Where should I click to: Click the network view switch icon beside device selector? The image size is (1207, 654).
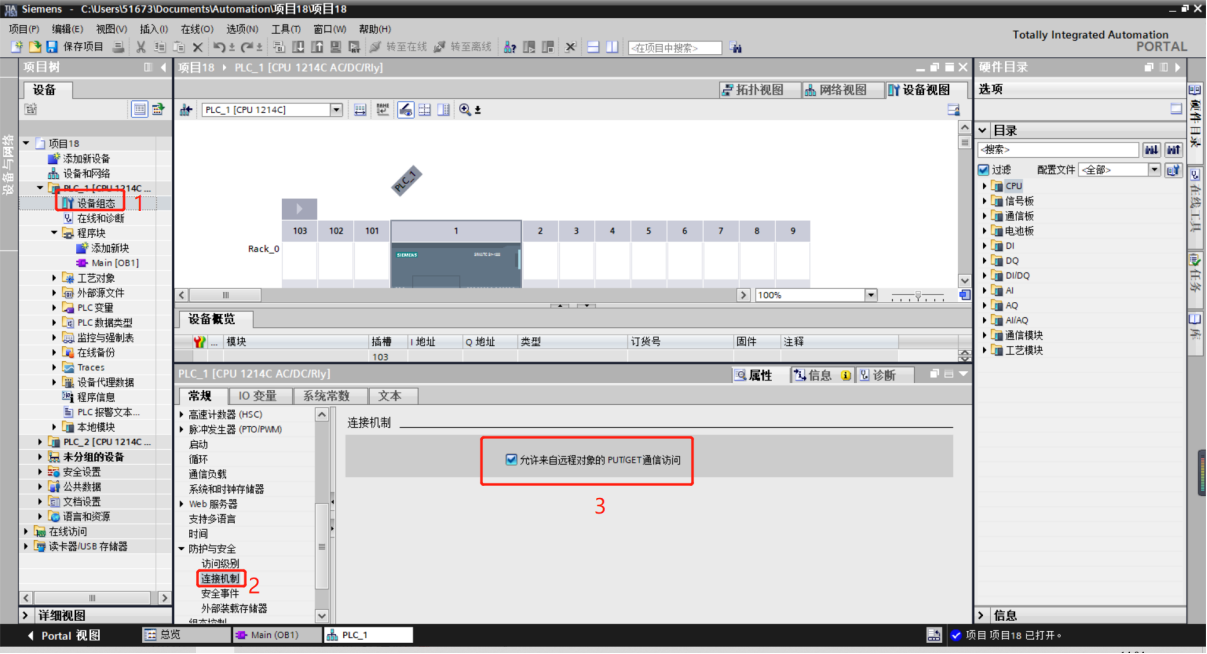(186, 110)
